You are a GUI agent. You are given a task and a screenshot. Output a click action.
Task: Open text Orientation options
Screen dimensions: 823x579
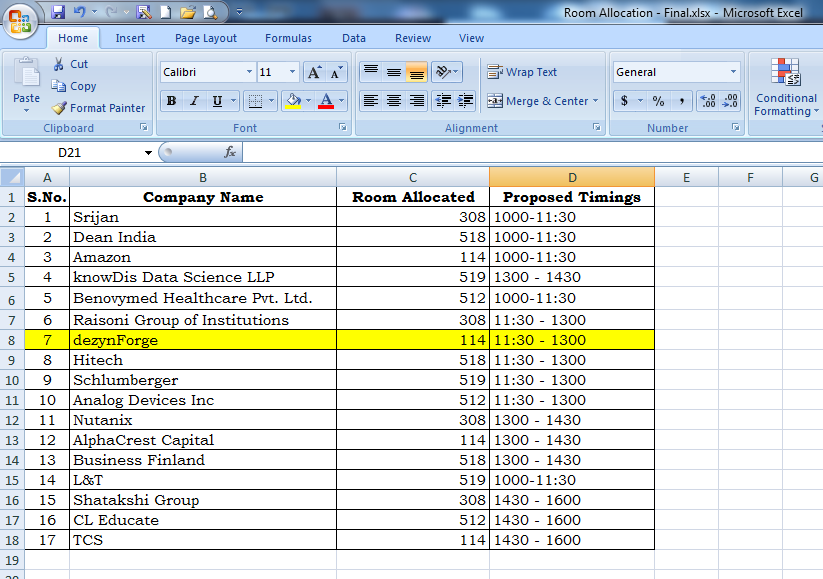click(447, 72)
